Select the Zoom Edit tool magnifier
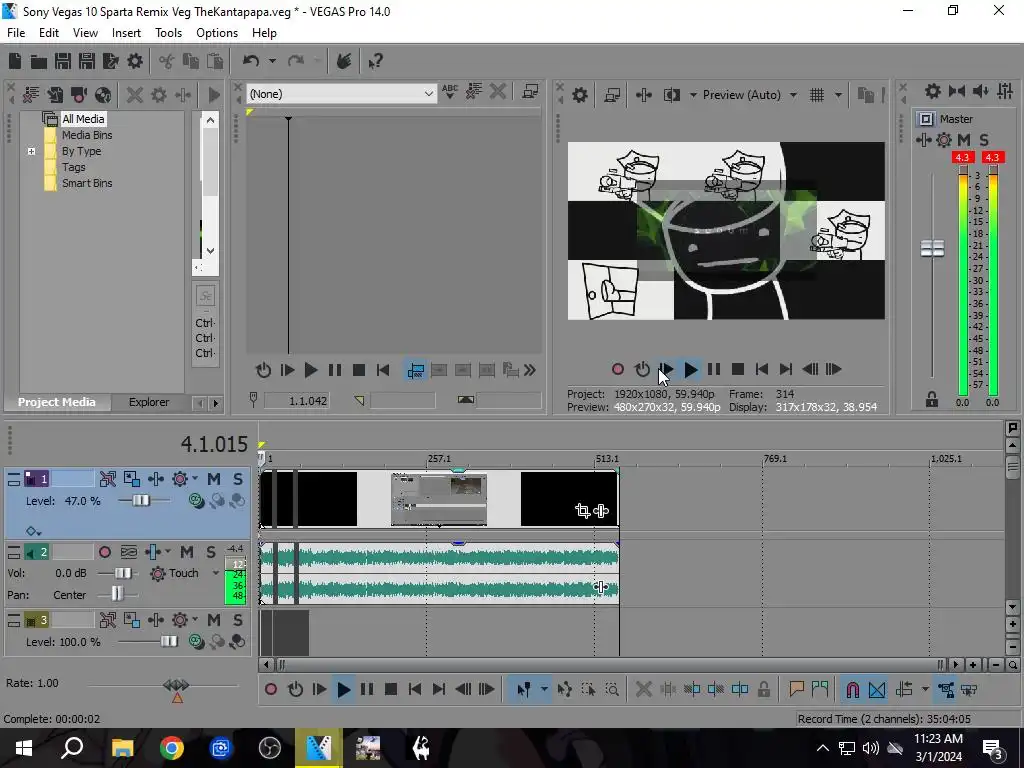Screen dimensions: 1024x768 tap(612, 689)
